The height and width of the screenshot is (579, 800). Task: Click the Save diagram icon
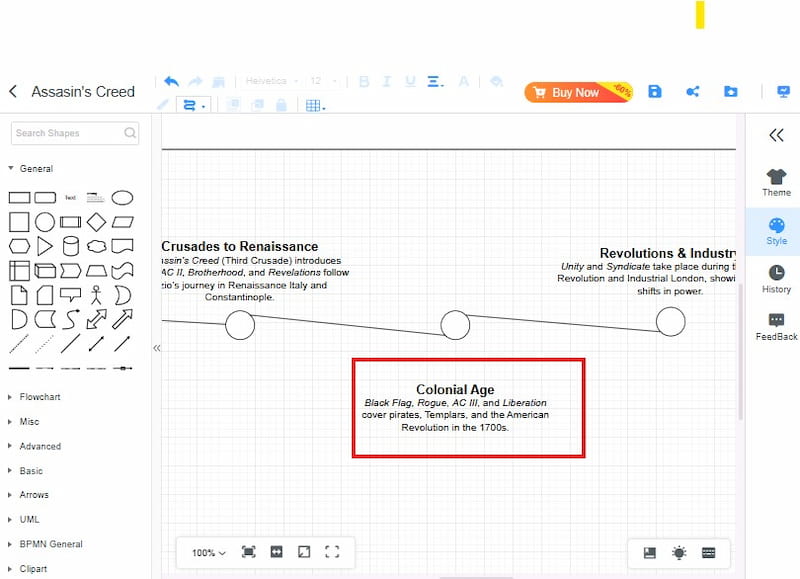655,92
